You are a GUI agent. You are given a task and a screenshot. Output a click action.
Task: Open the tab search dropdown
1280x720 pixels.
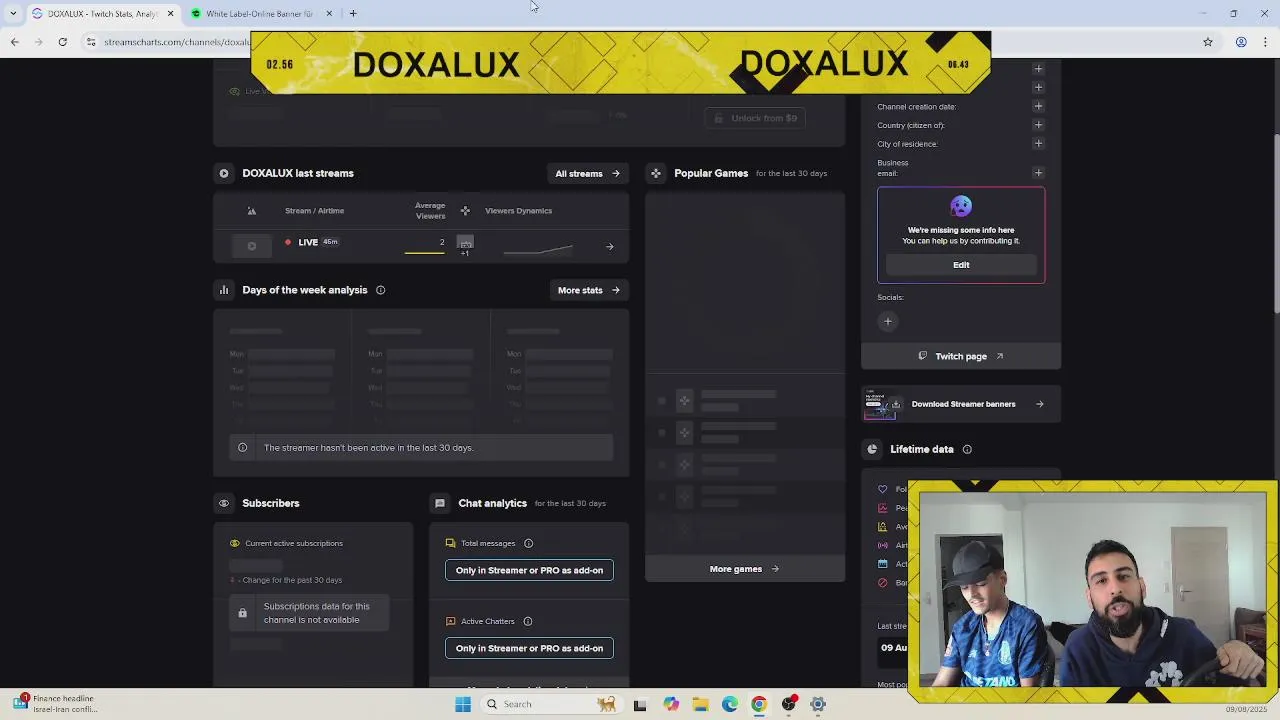[x=13, y=14]
